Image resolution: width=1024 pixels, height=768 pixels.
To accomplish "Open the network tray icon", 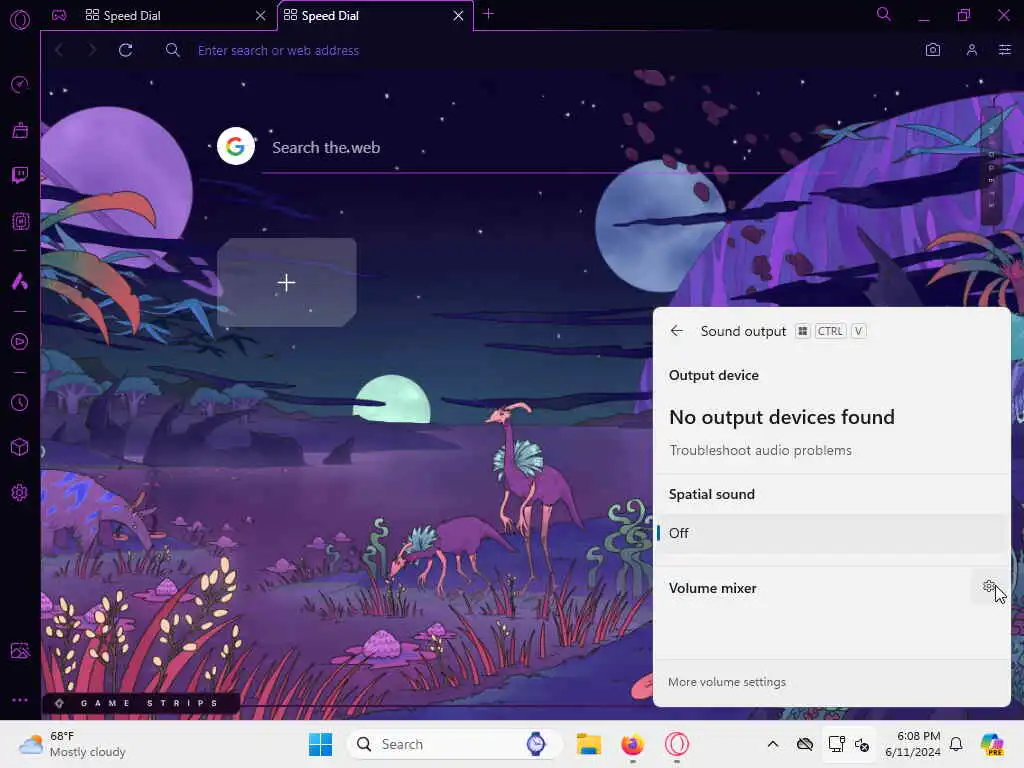I will pyautogui.click(x=837, y=744).
